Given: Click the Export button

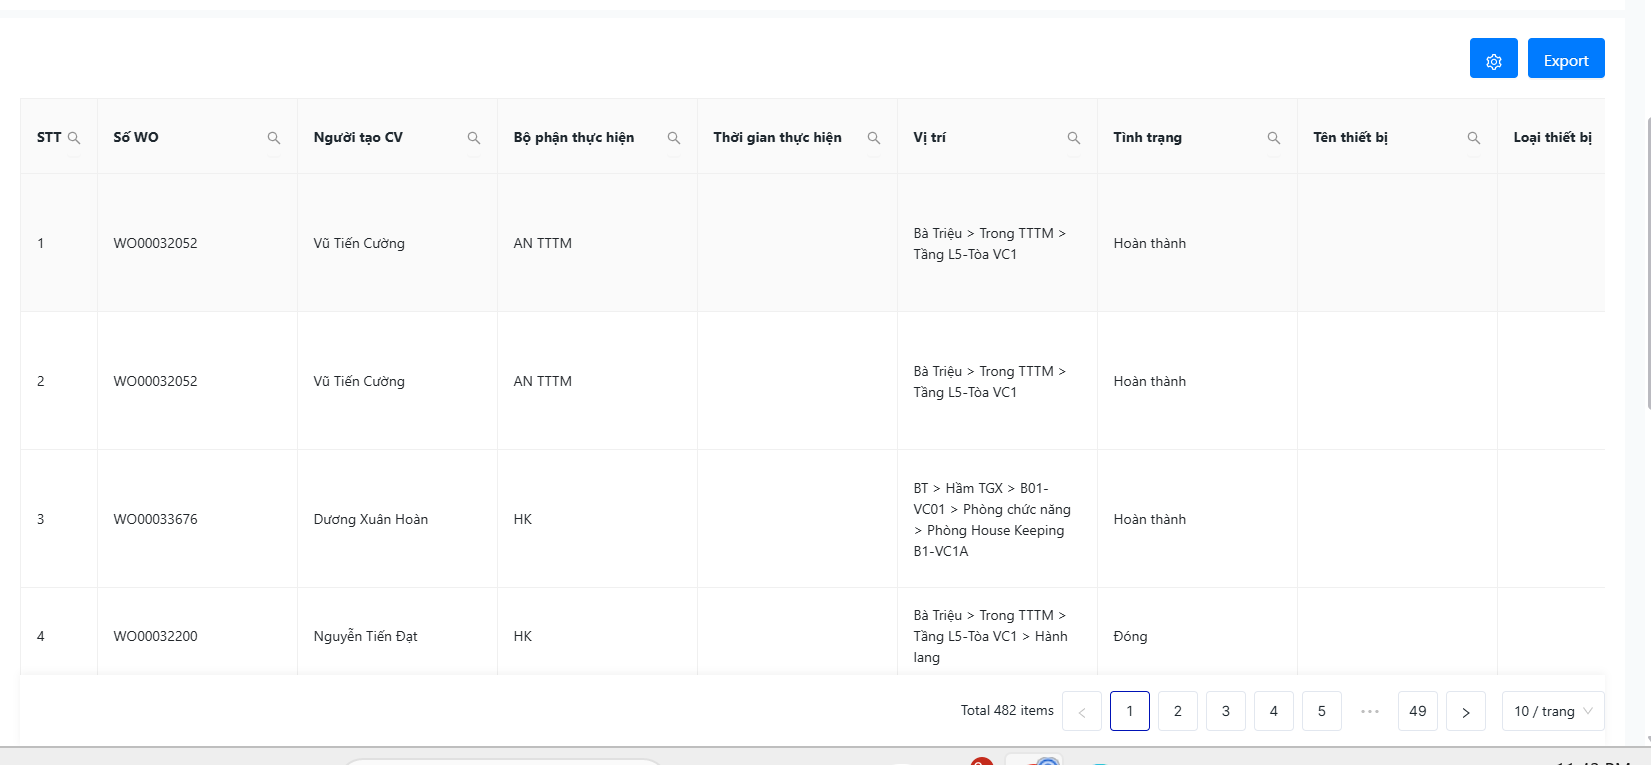Looking at the screenshot, I should tap(1565, 61).
